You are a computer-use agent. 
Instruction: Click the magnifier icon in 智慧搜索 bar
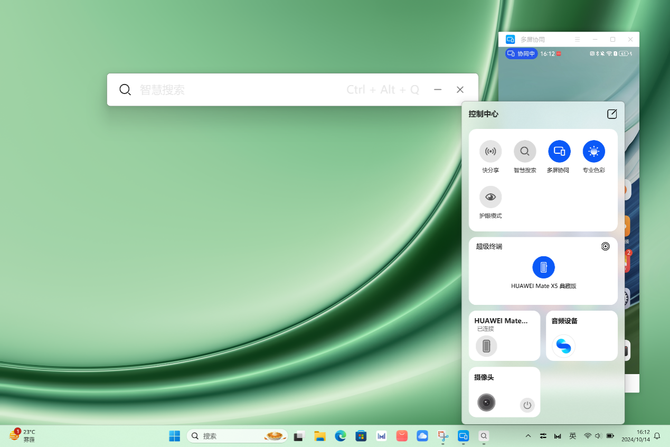click(x=125, y=90)
